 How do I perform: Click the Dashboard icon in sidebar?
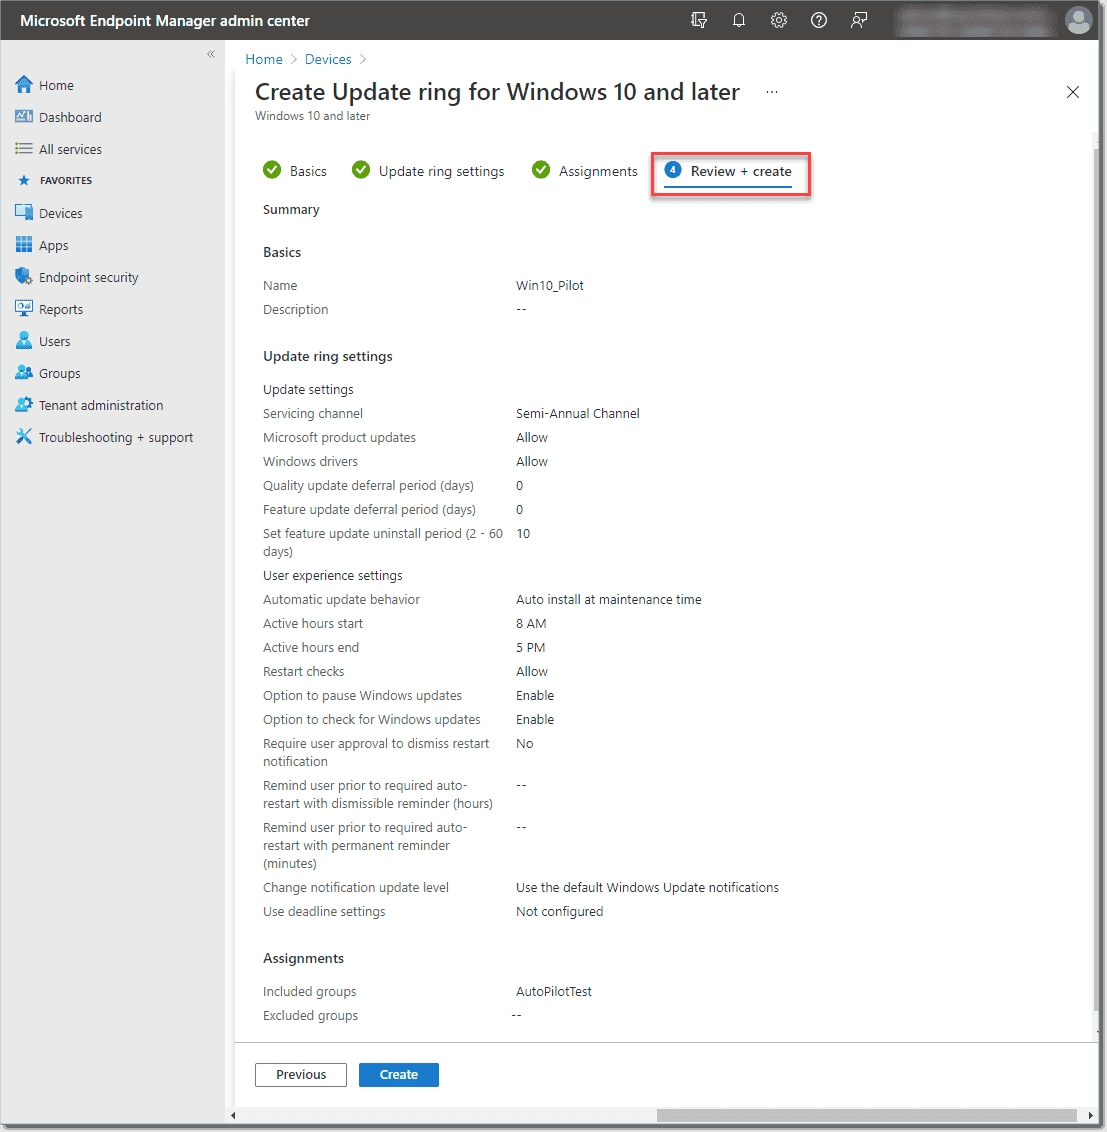[x=24, y=117]
